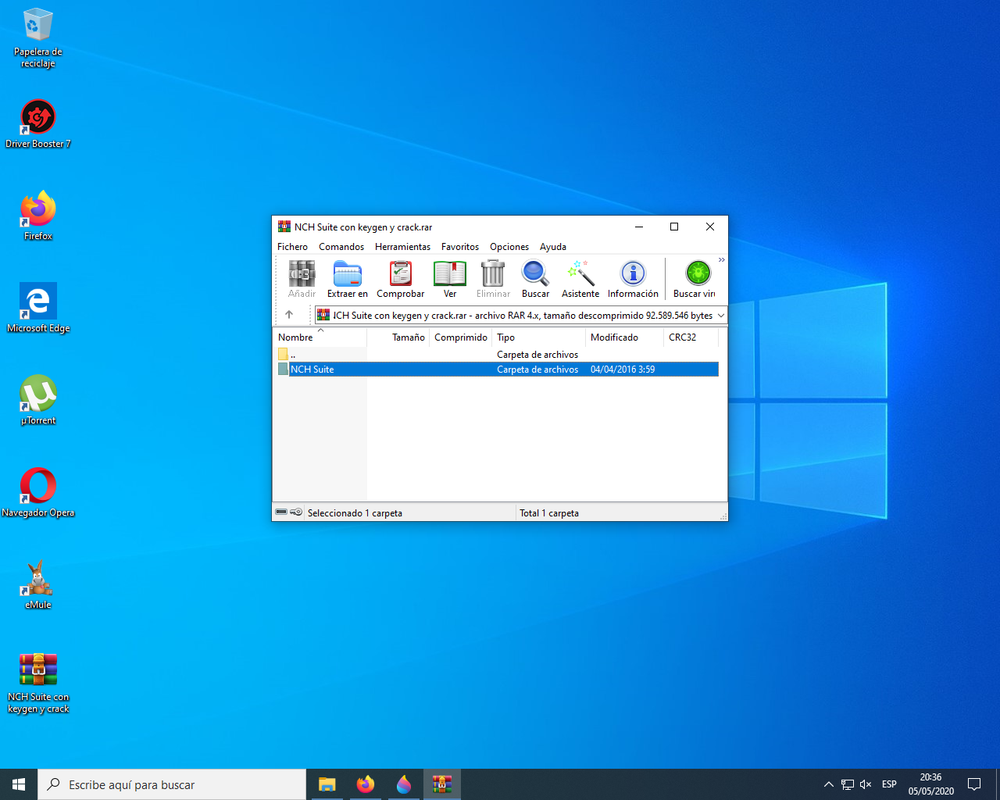Sort list by Comprimido column header

[460, 337]
